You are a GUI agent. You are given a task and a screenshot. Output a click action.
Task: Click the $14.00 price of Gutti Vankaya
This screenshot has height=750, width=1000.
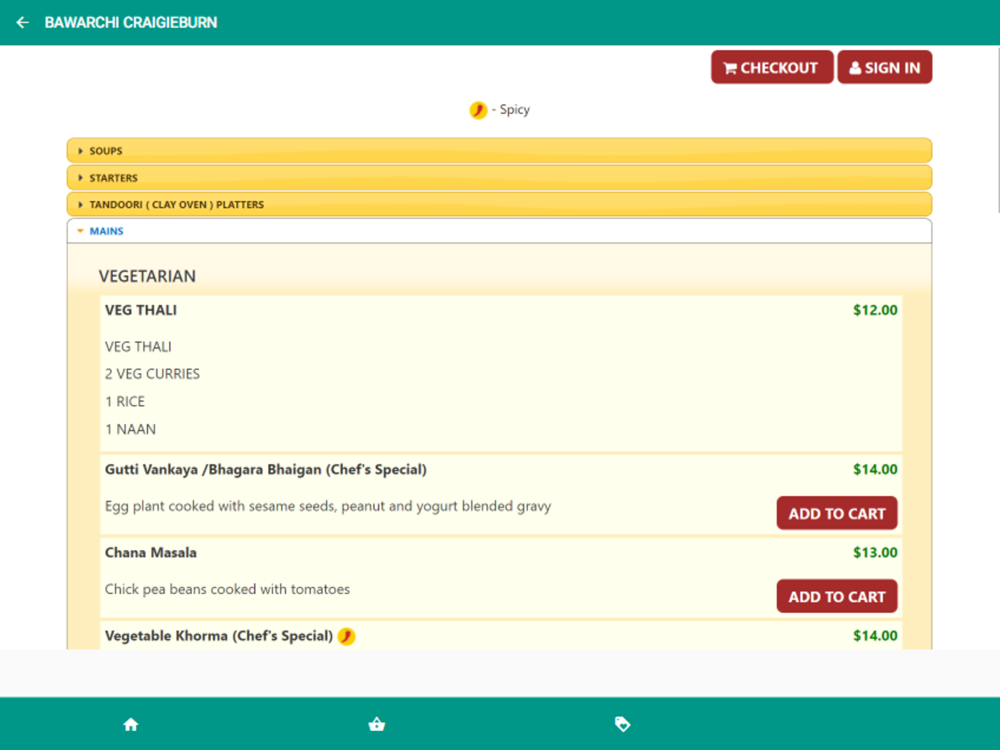875,469
